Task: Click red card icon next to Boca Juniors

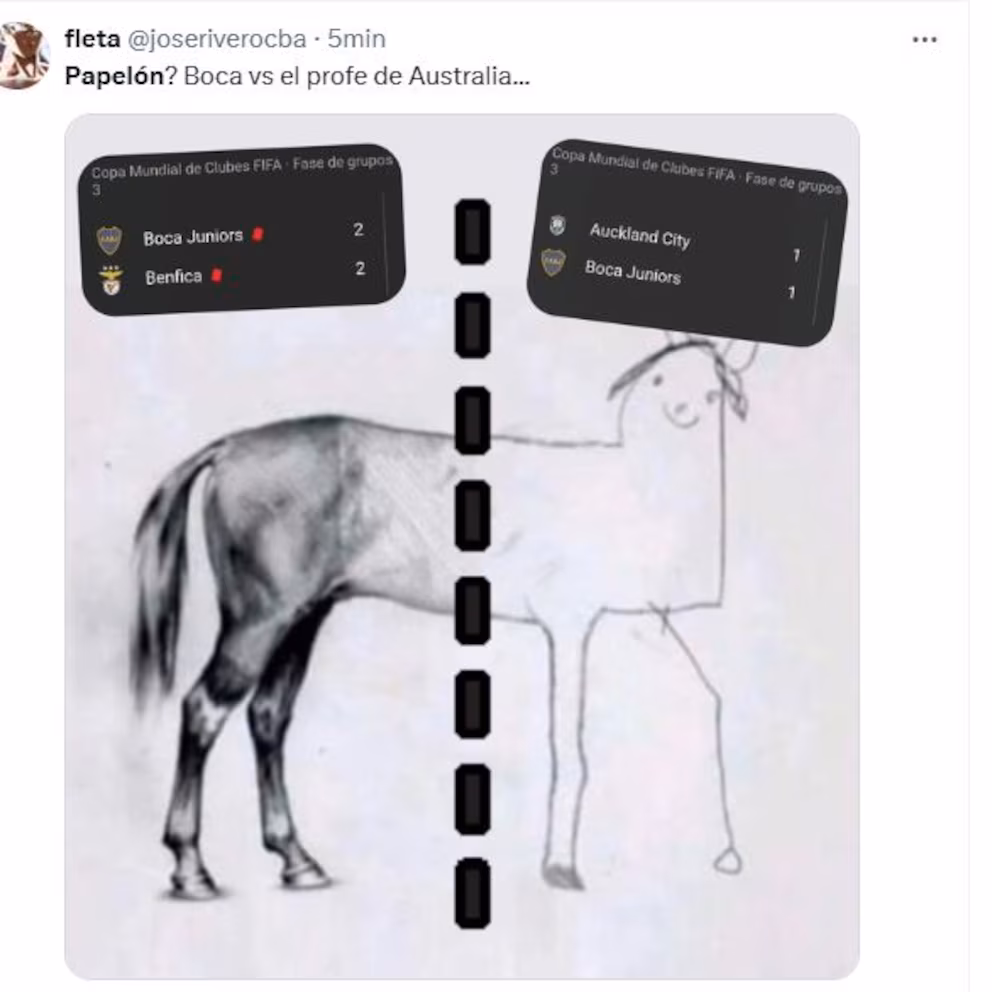Action: coord(257,235)
